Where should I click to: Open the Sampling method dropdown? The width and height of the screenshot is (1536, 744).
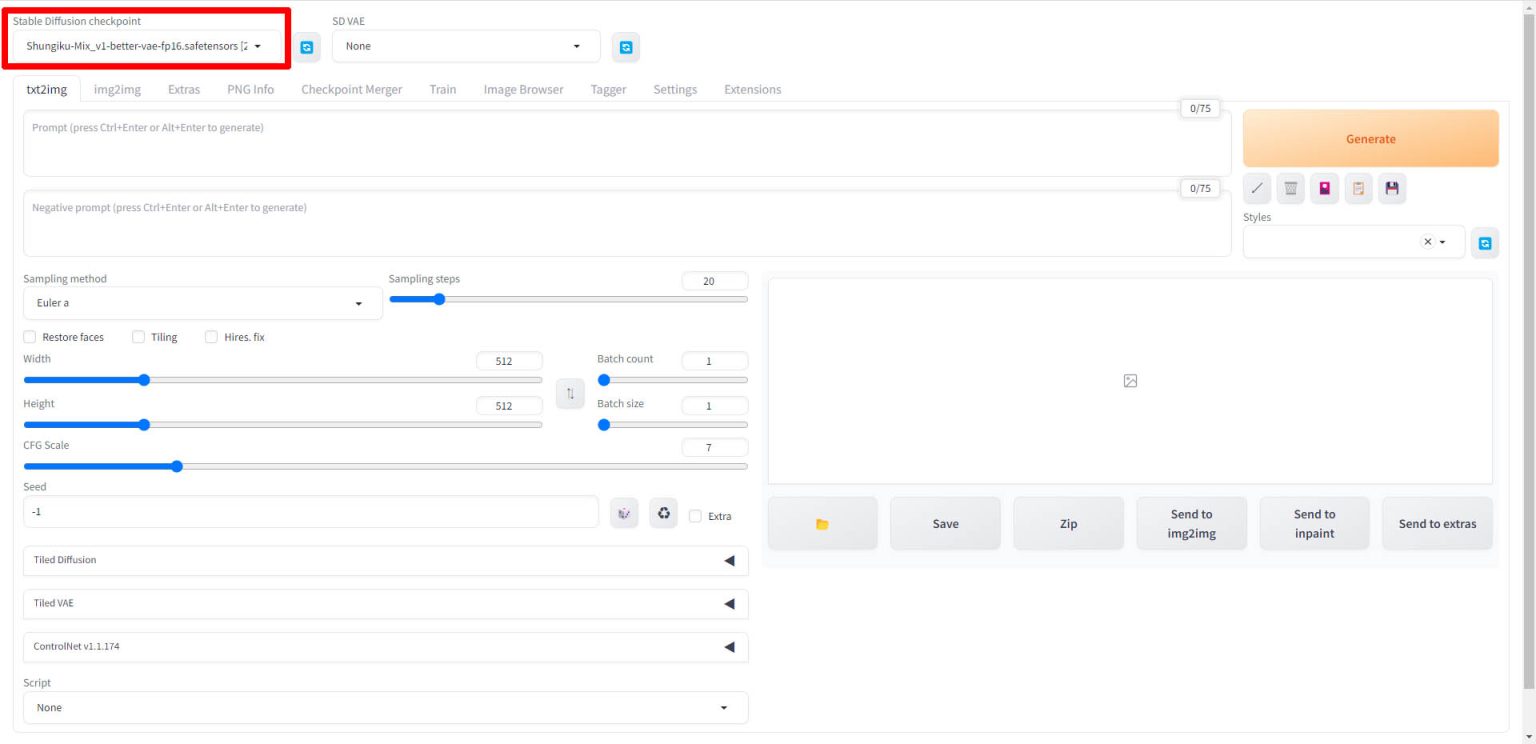202,302
